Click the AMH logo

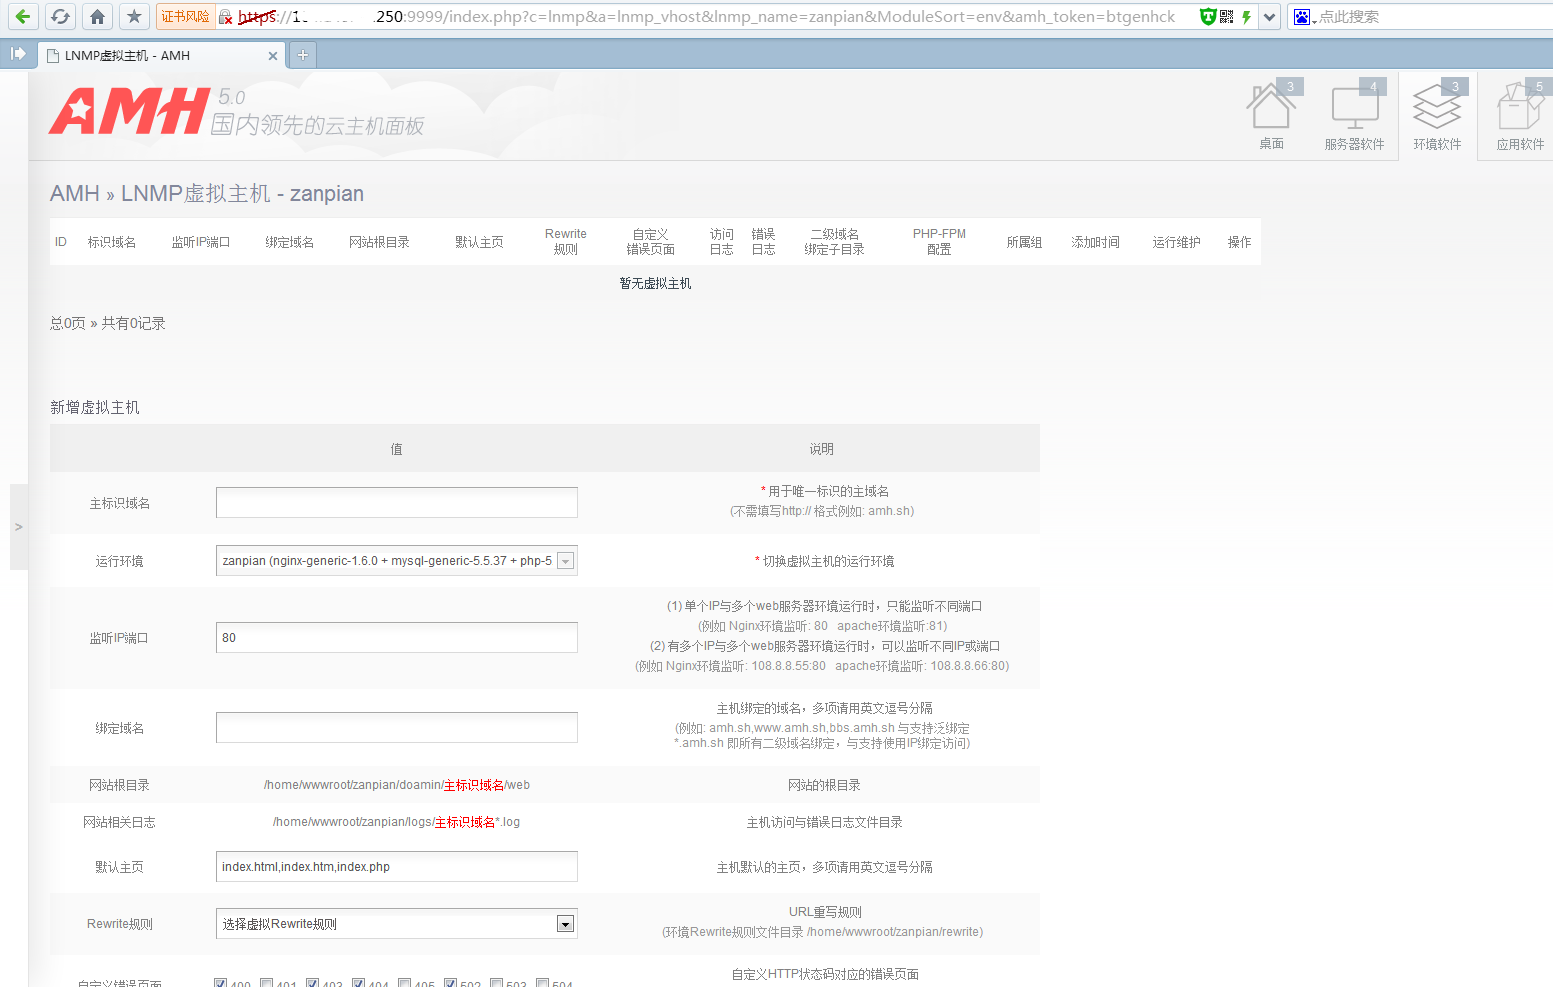pos(130,111)
